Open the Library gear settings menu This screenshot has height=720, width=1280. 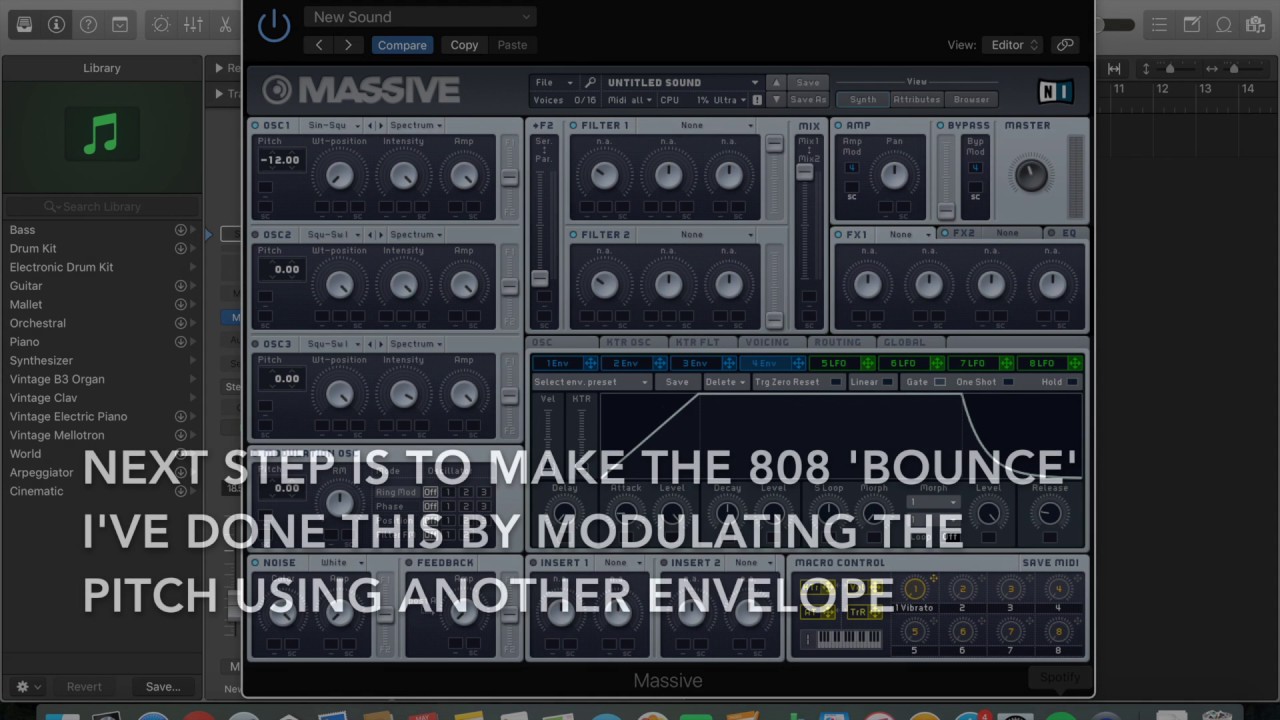coord(28,687)
